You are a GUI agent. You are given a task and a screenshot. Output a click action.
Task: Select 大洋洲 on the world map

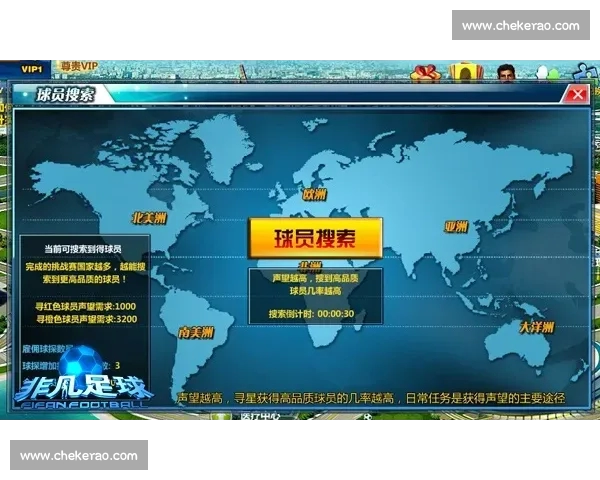pyautogui.click(x=537, y=327)
